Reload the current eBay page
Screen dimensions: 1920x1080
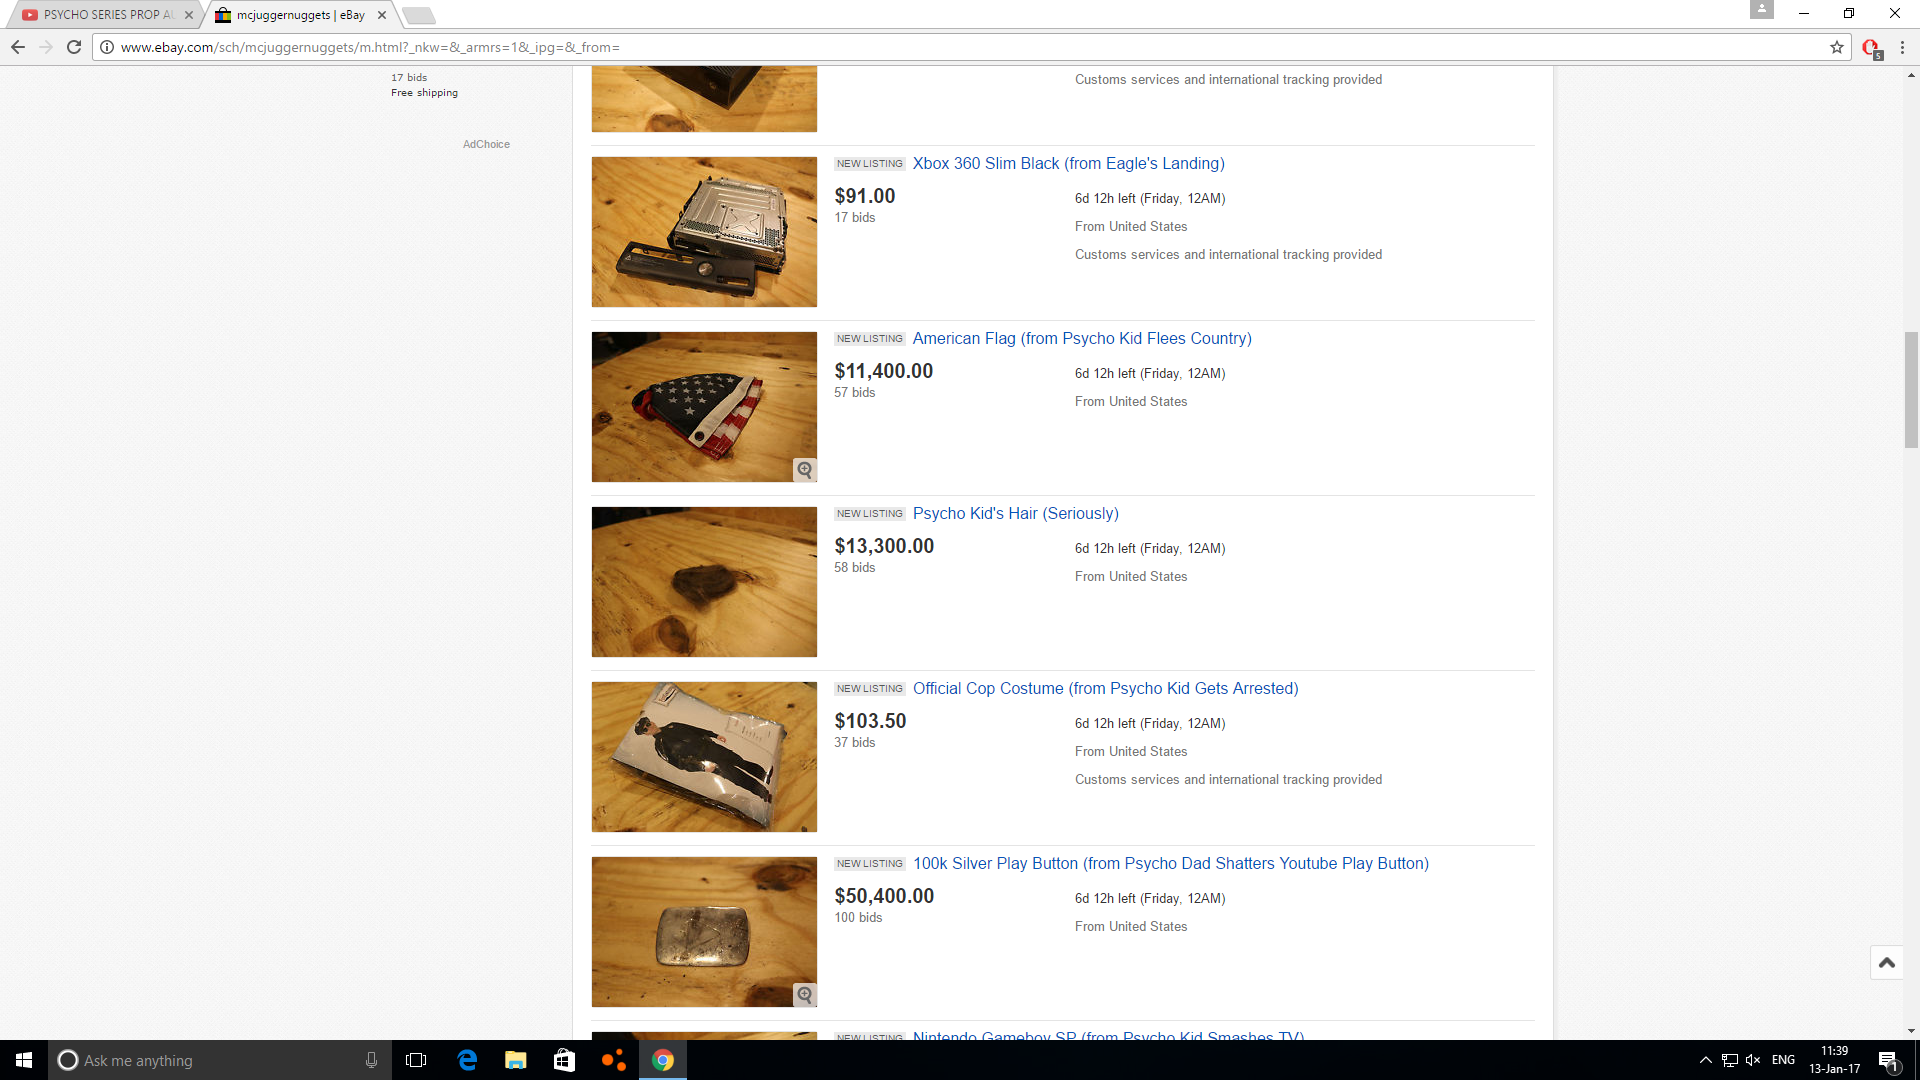[x=74, y=47]
